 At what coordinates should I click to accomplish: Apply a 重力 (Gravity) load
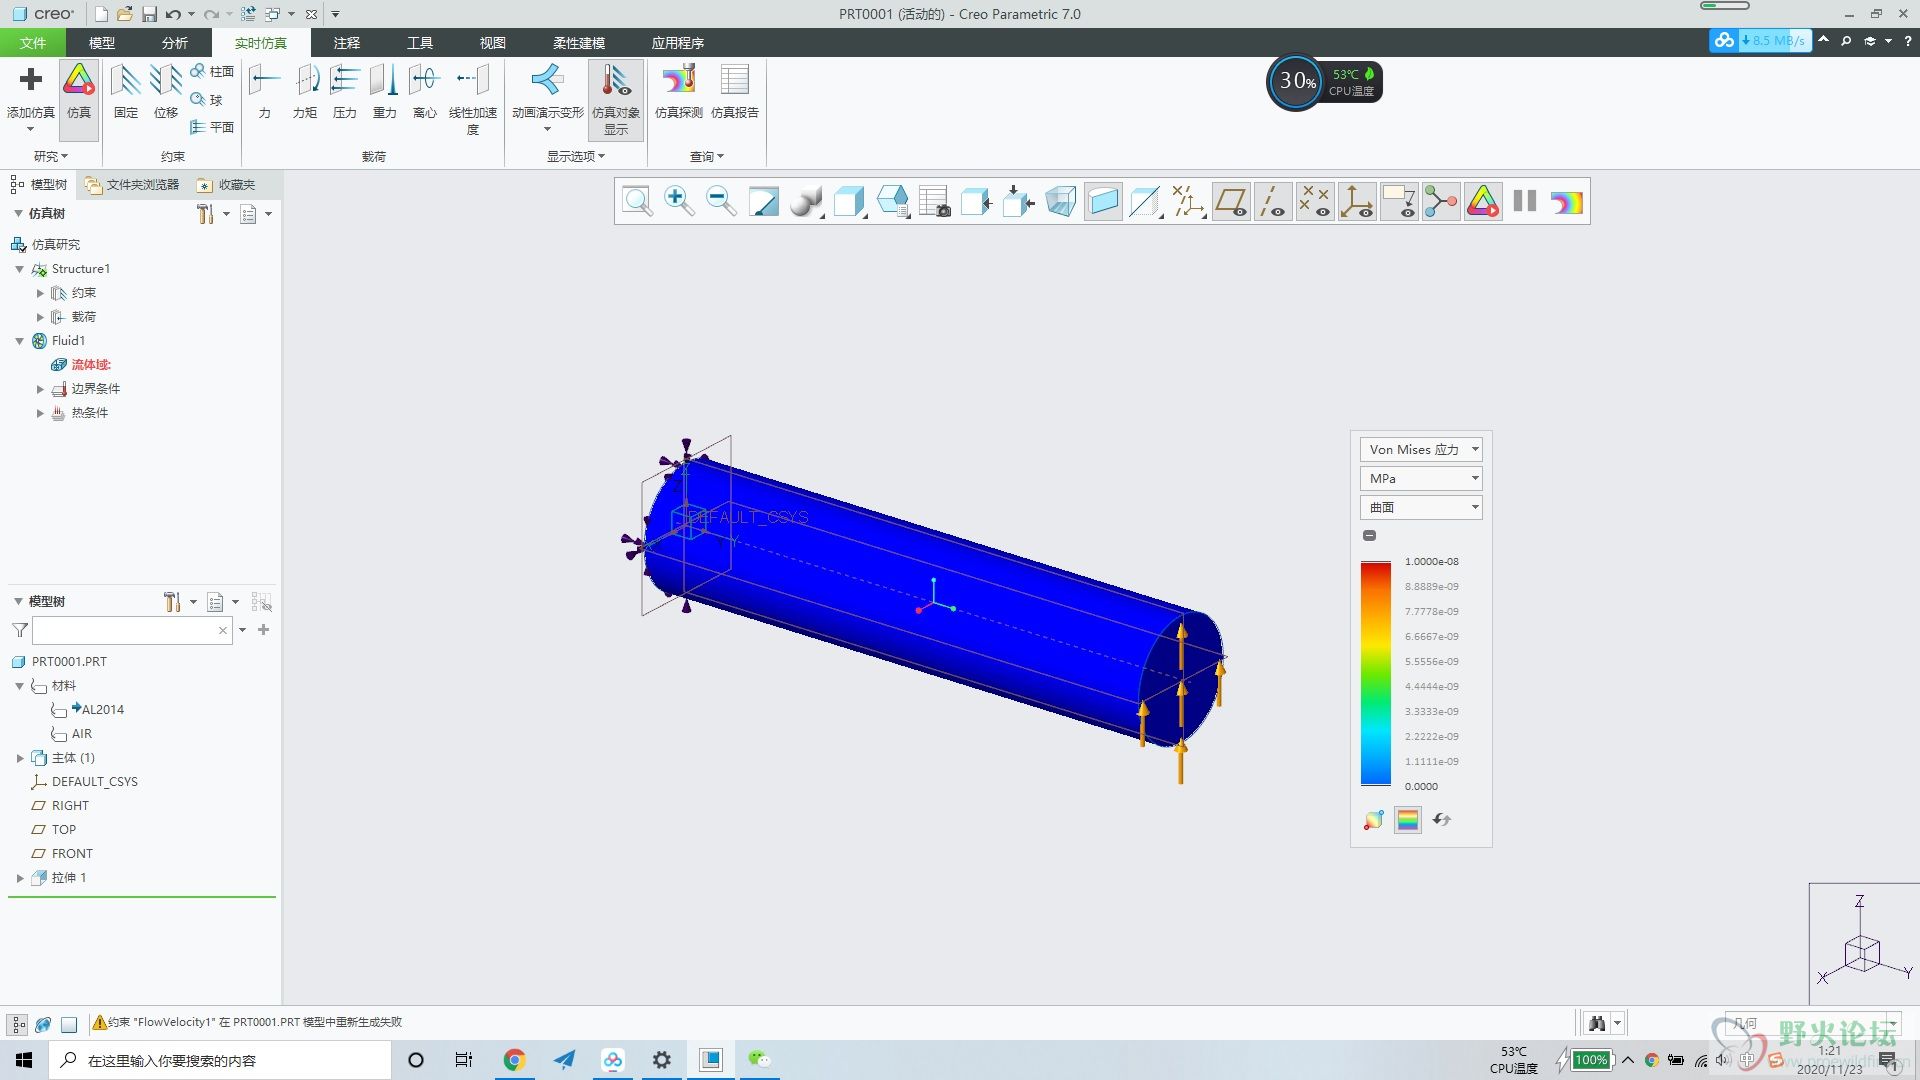coord(385,92)
